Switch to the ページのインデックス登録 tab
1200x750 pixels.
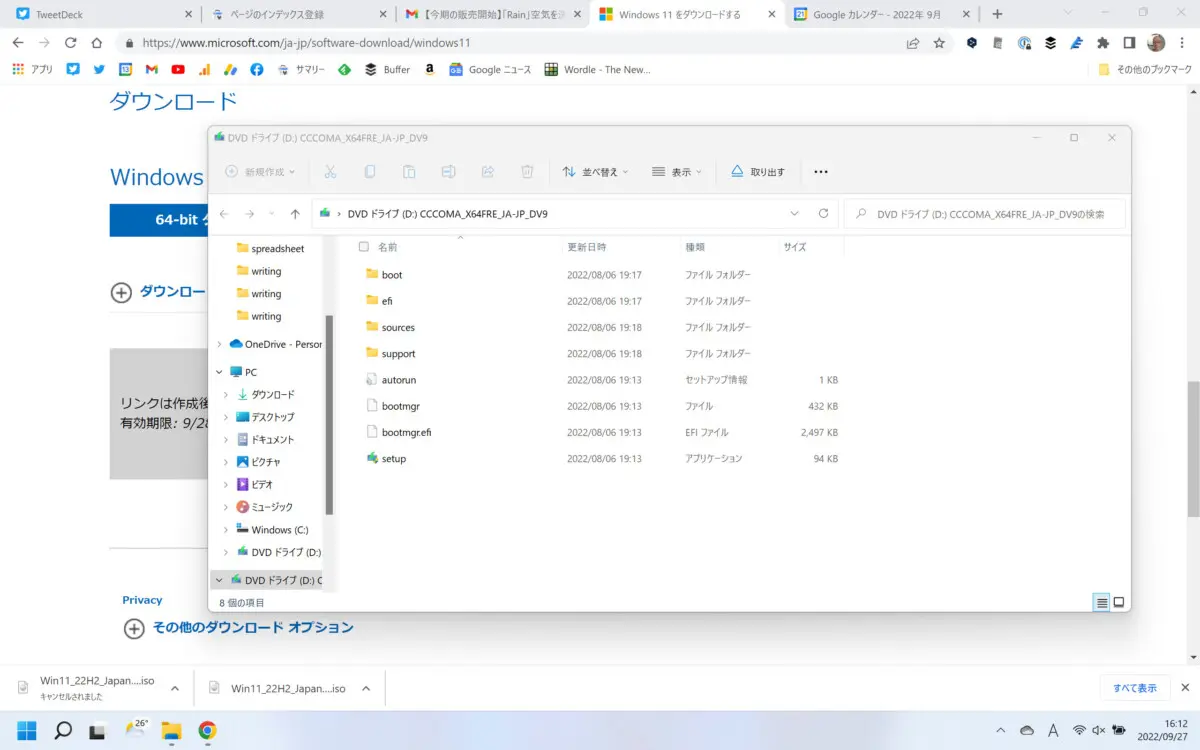point(298,15)
